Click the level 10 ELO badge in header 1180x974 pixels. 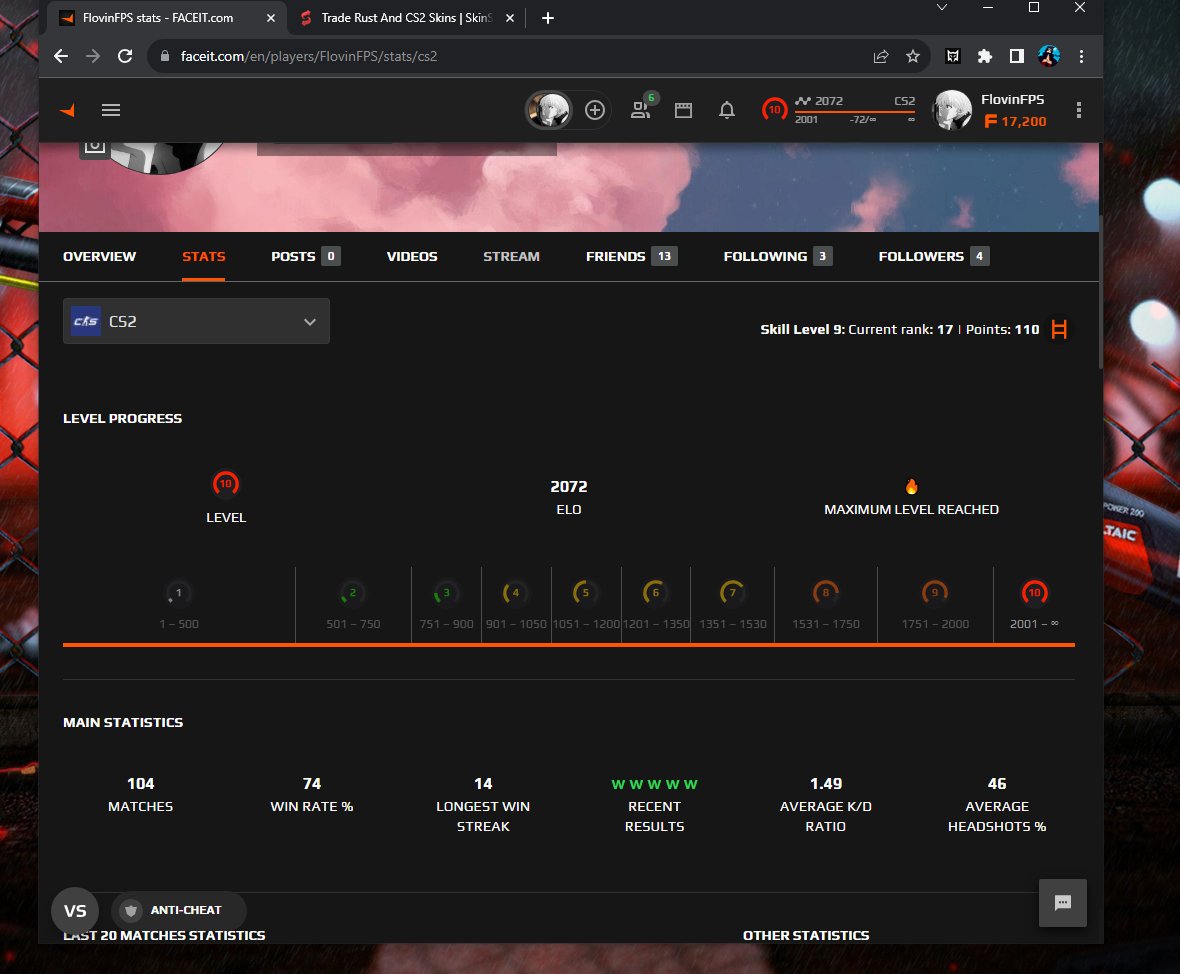774,110
